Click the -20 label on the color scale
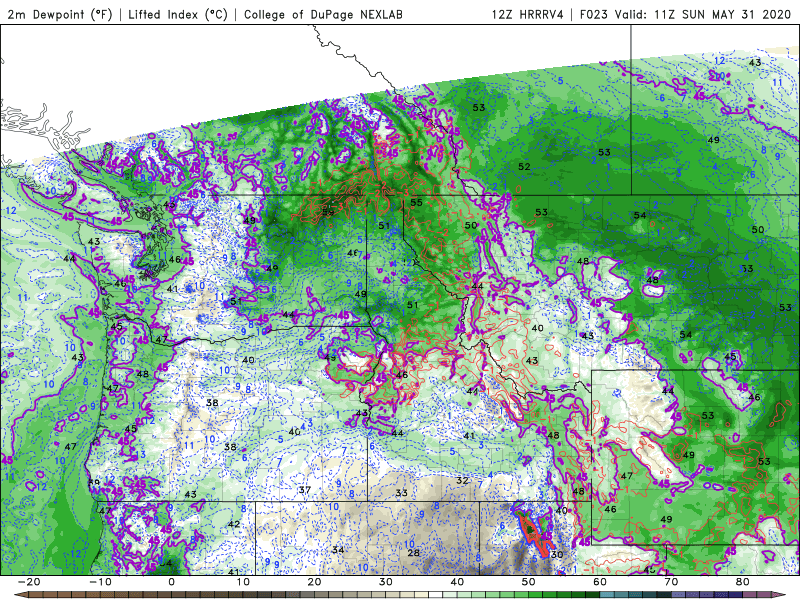800x600 pixels. tap(28, 582)
